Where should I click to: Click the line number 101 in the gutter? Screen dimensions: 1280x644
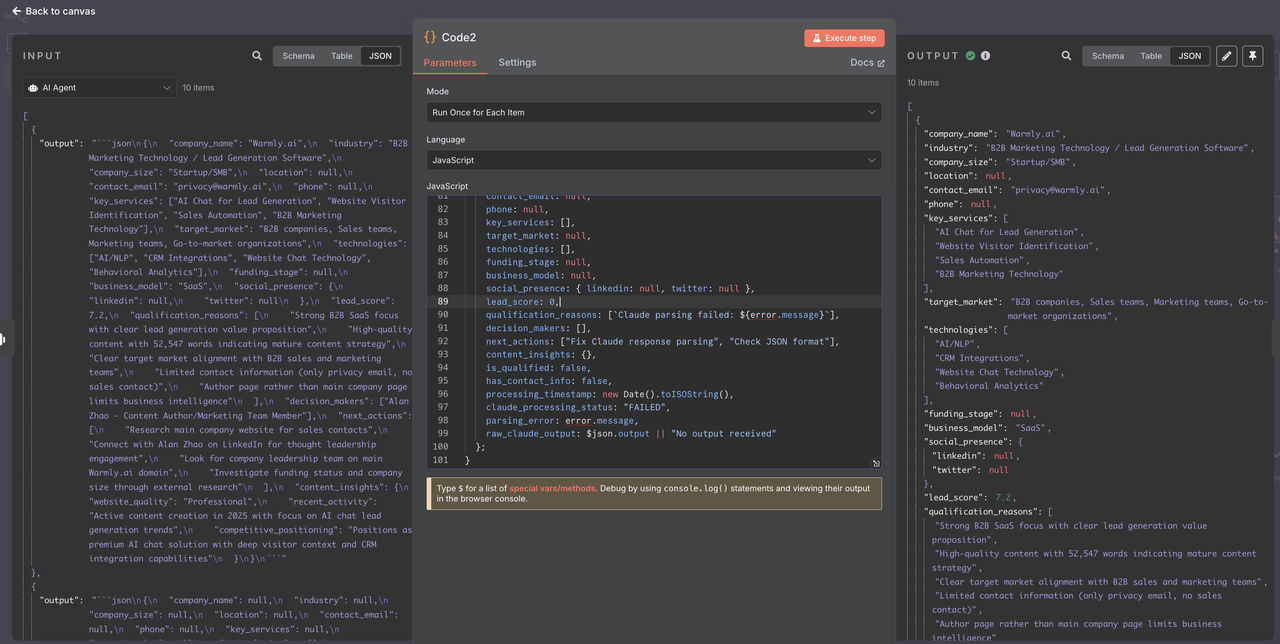click(x=440, y=460)
